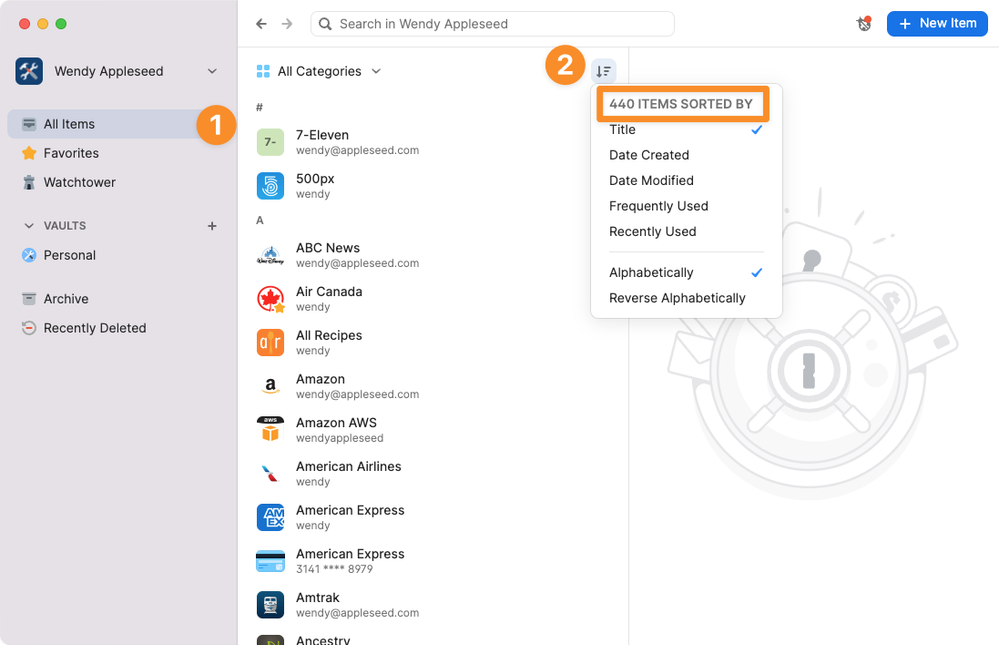999x645 pixels.
Task: Select the Amazon AWS entry icon
Action: 270,430
